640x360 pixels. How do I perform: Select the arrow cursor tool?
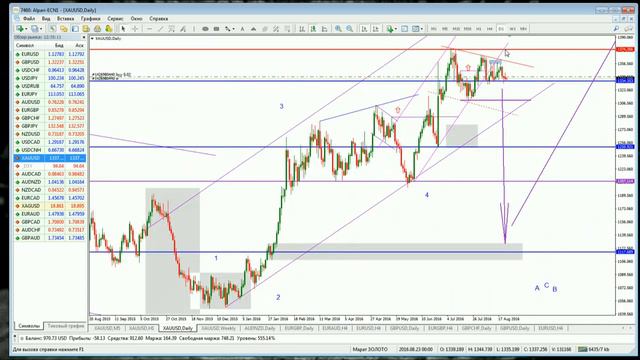coord(123,29)
